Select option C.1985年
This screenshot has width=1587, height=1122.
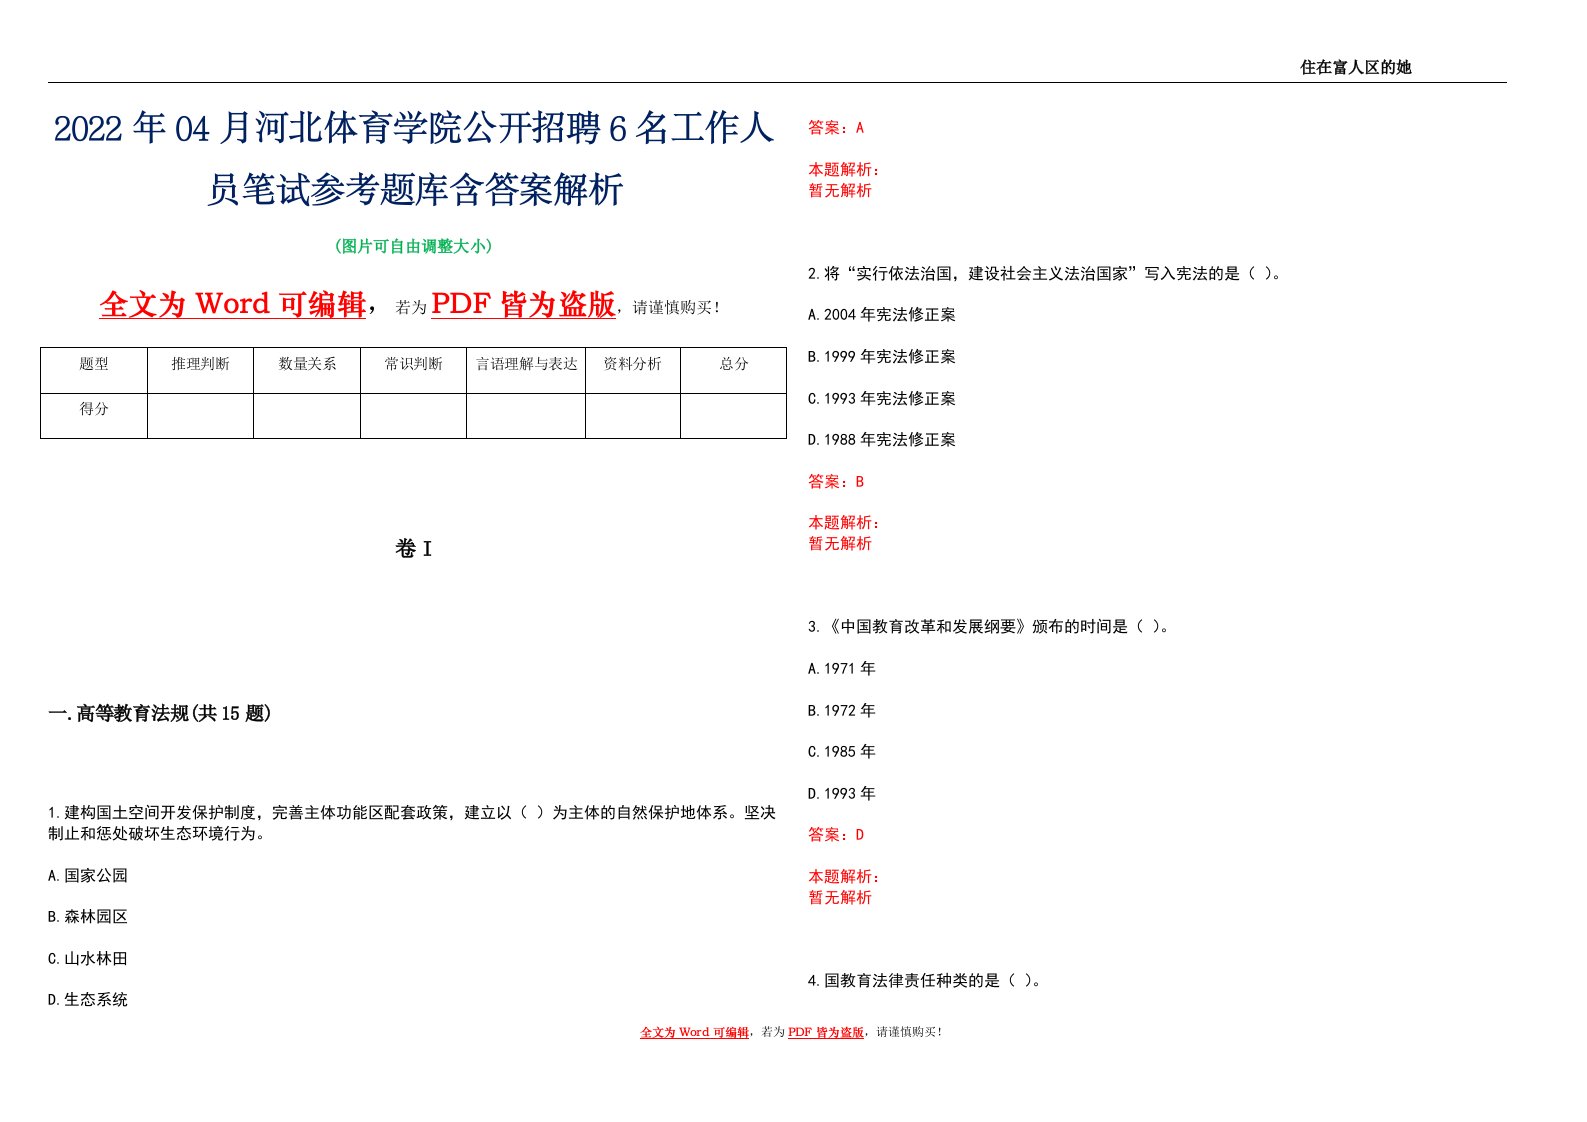(x=842, y=751)
